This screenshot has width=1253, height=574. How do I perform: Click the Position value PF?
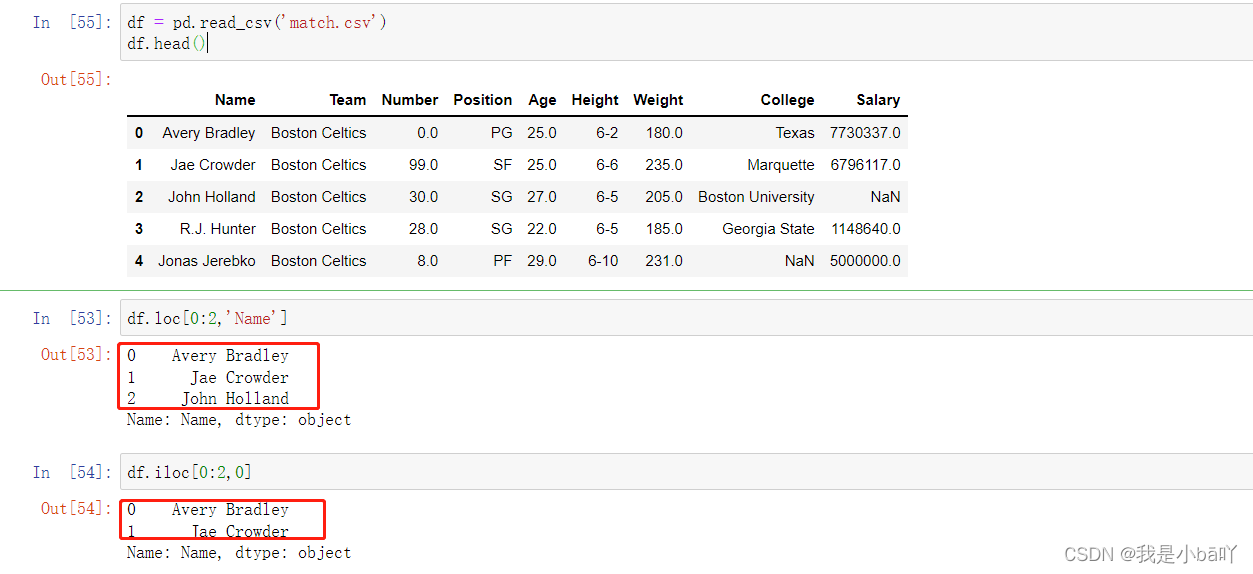(x=503, y=261)
